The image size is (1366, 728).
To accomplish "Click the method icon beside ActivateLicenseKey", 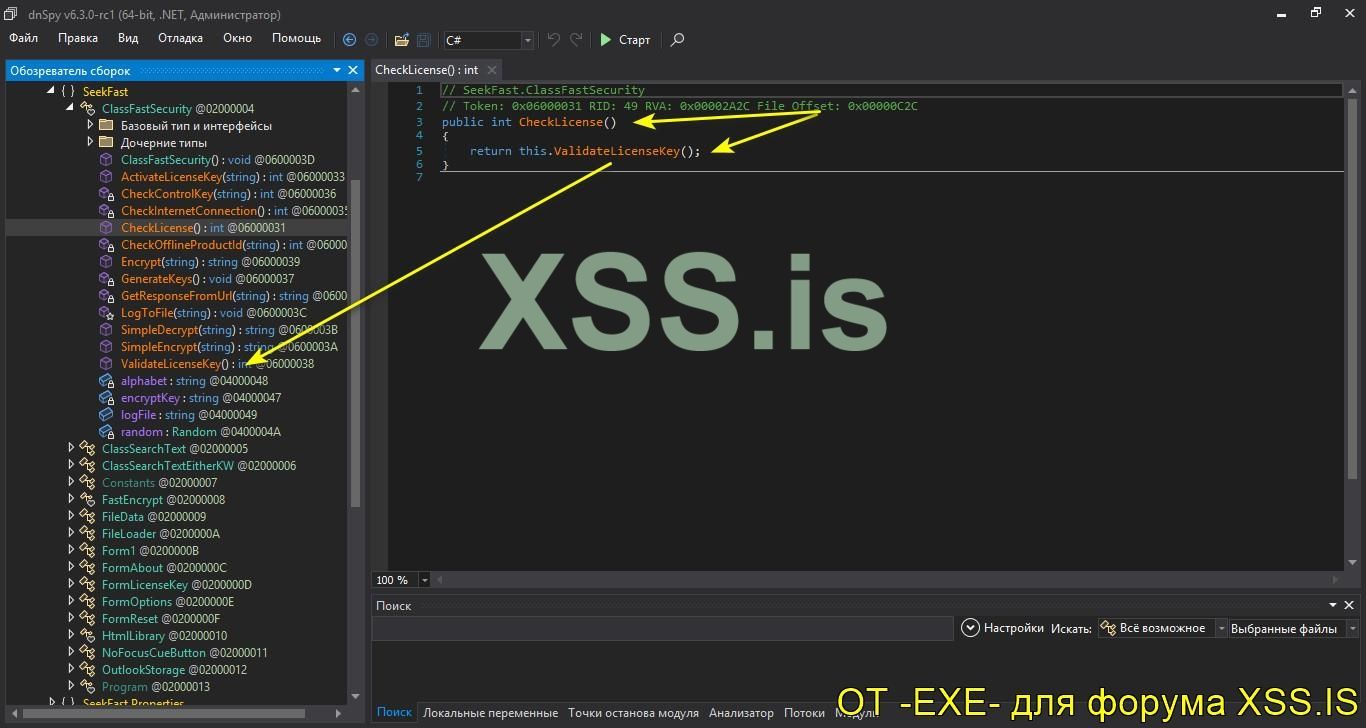I will click(107, 177).
